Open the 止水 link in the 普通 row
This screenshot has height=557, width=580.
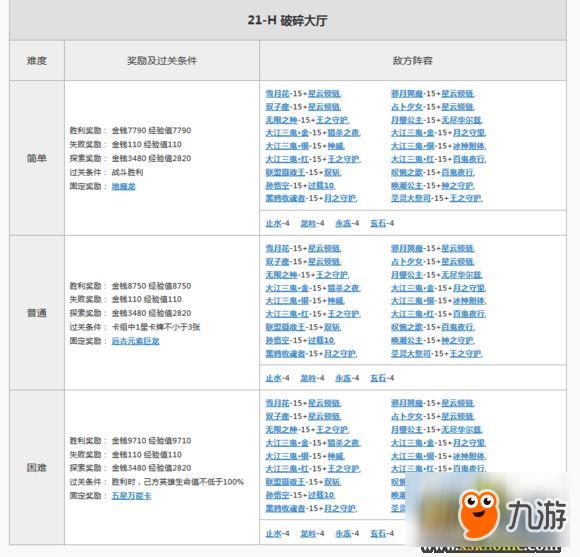coord(273,378)
